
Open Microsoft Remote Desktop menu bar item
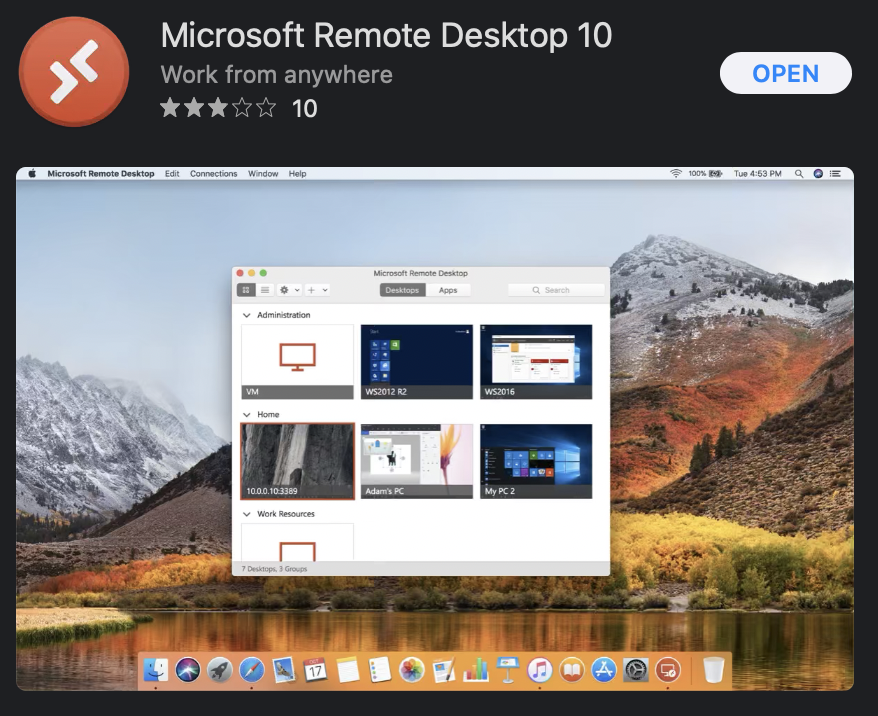pyautogui.click(x=101, y=174)
